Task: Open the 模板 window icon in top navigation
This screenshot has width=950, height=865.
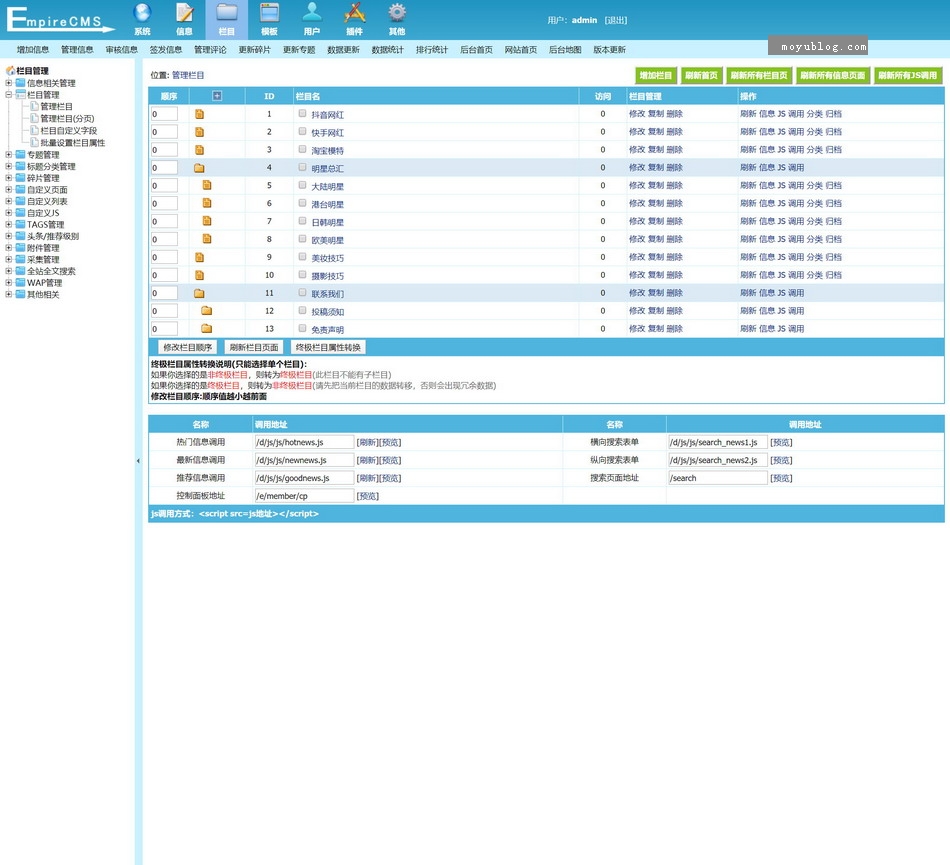Action: pyautogui.click(x=269, y=12)
